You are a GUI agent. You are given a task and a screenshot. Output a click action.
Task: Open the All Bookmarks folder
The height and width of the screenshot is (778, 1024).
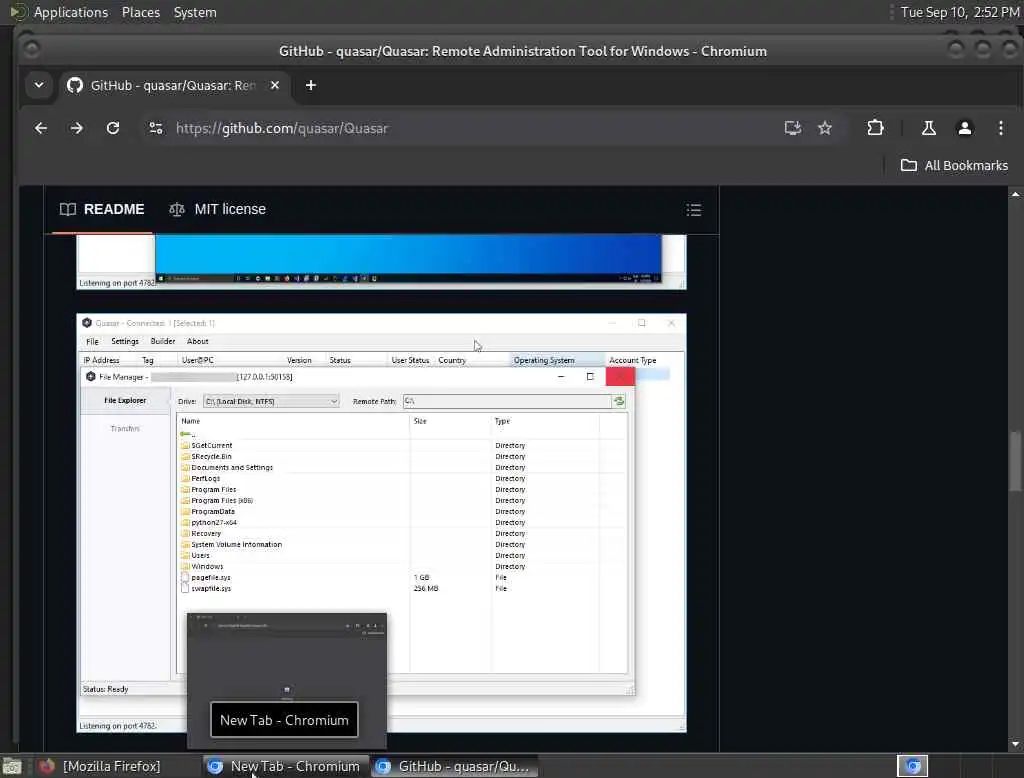coord(954,165)
